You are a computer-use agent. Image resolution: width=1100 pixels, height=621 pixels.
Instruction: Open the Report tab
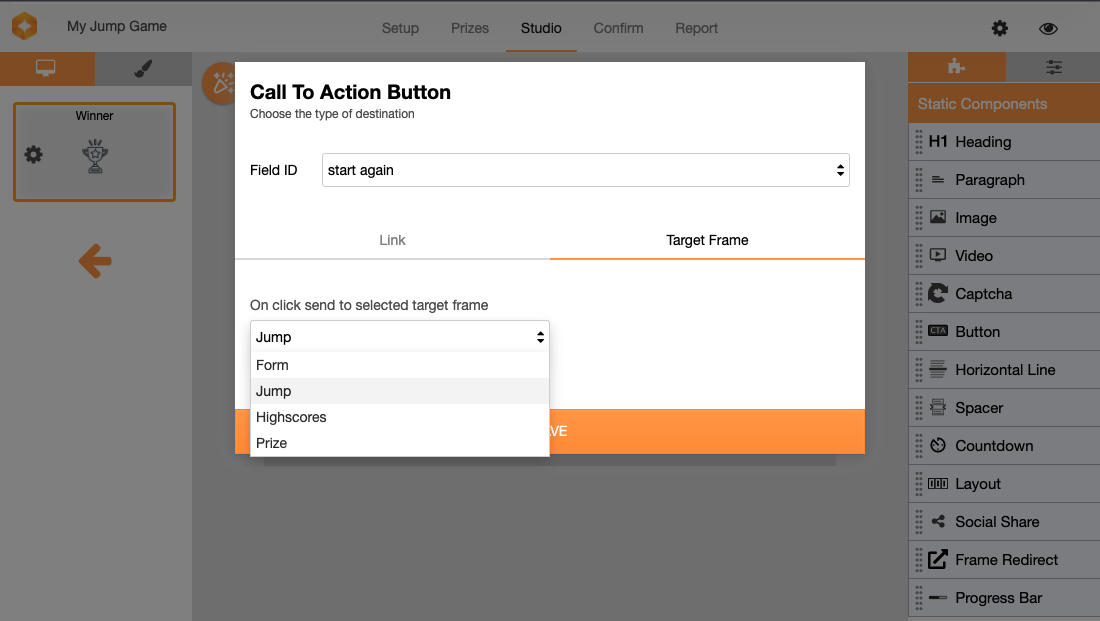[696, 28]
